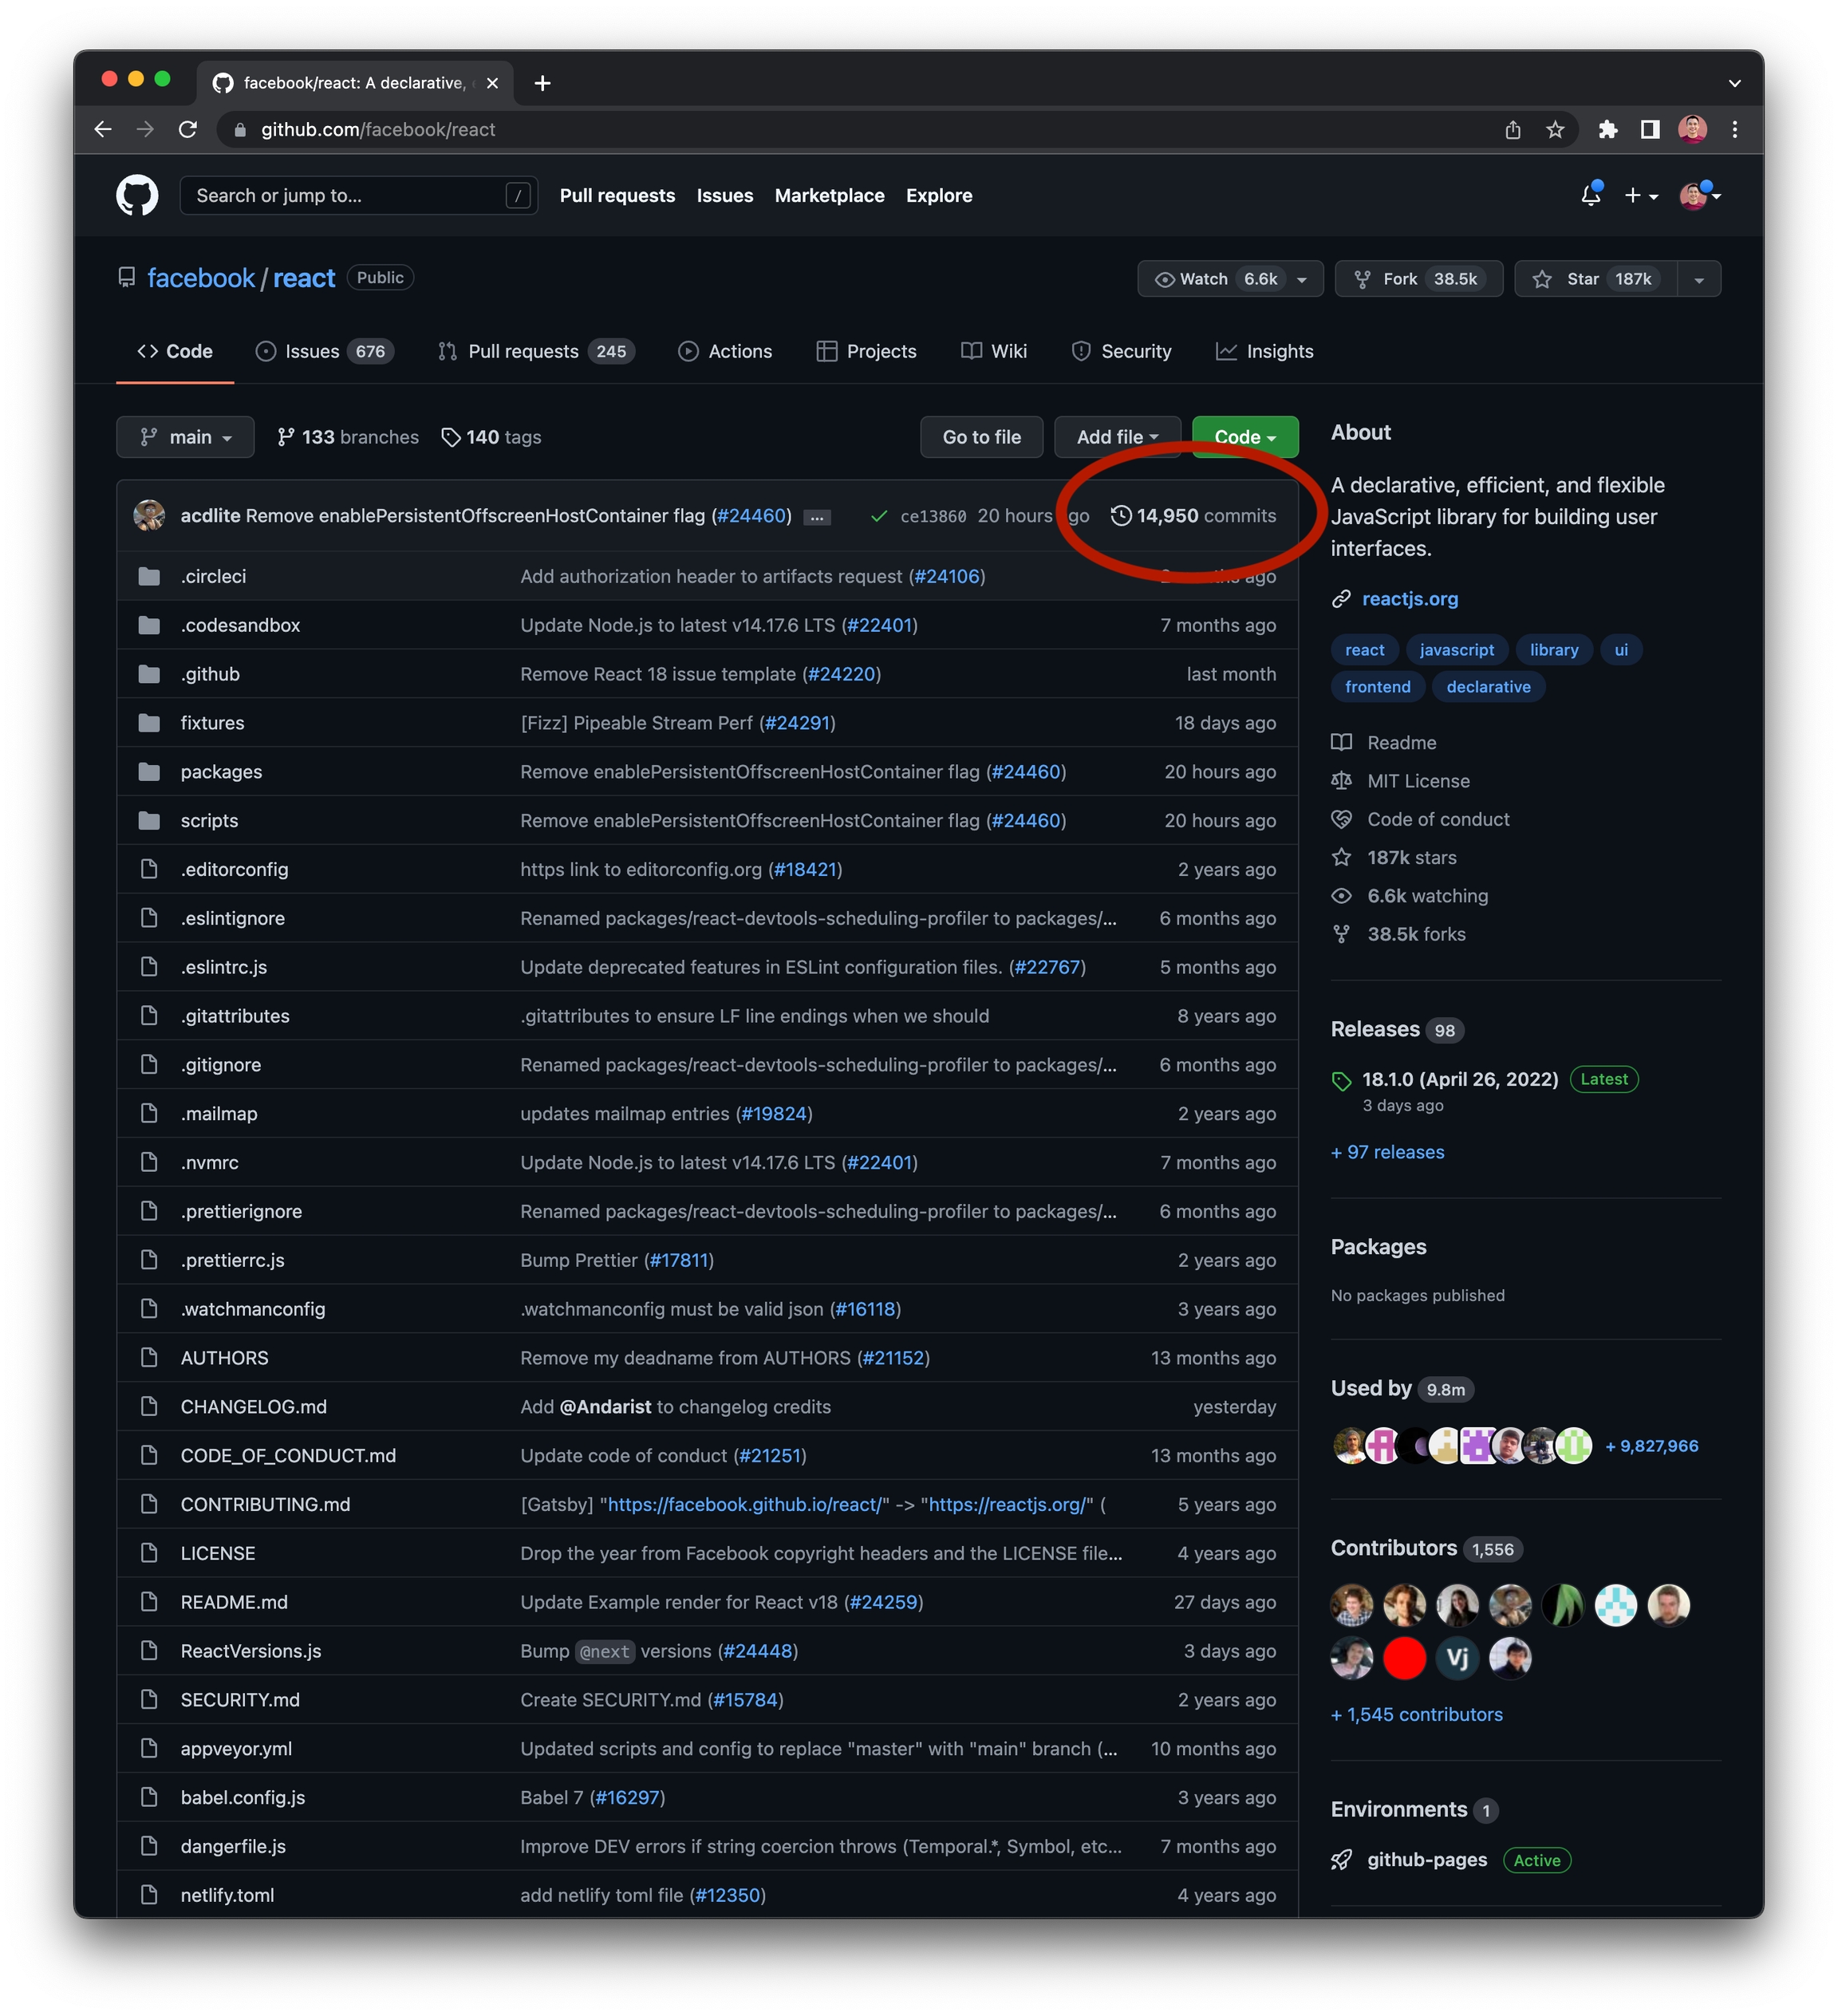Open the MIT License link
Viewport: 1838px width, 2016px height.
coord(1418,781)
